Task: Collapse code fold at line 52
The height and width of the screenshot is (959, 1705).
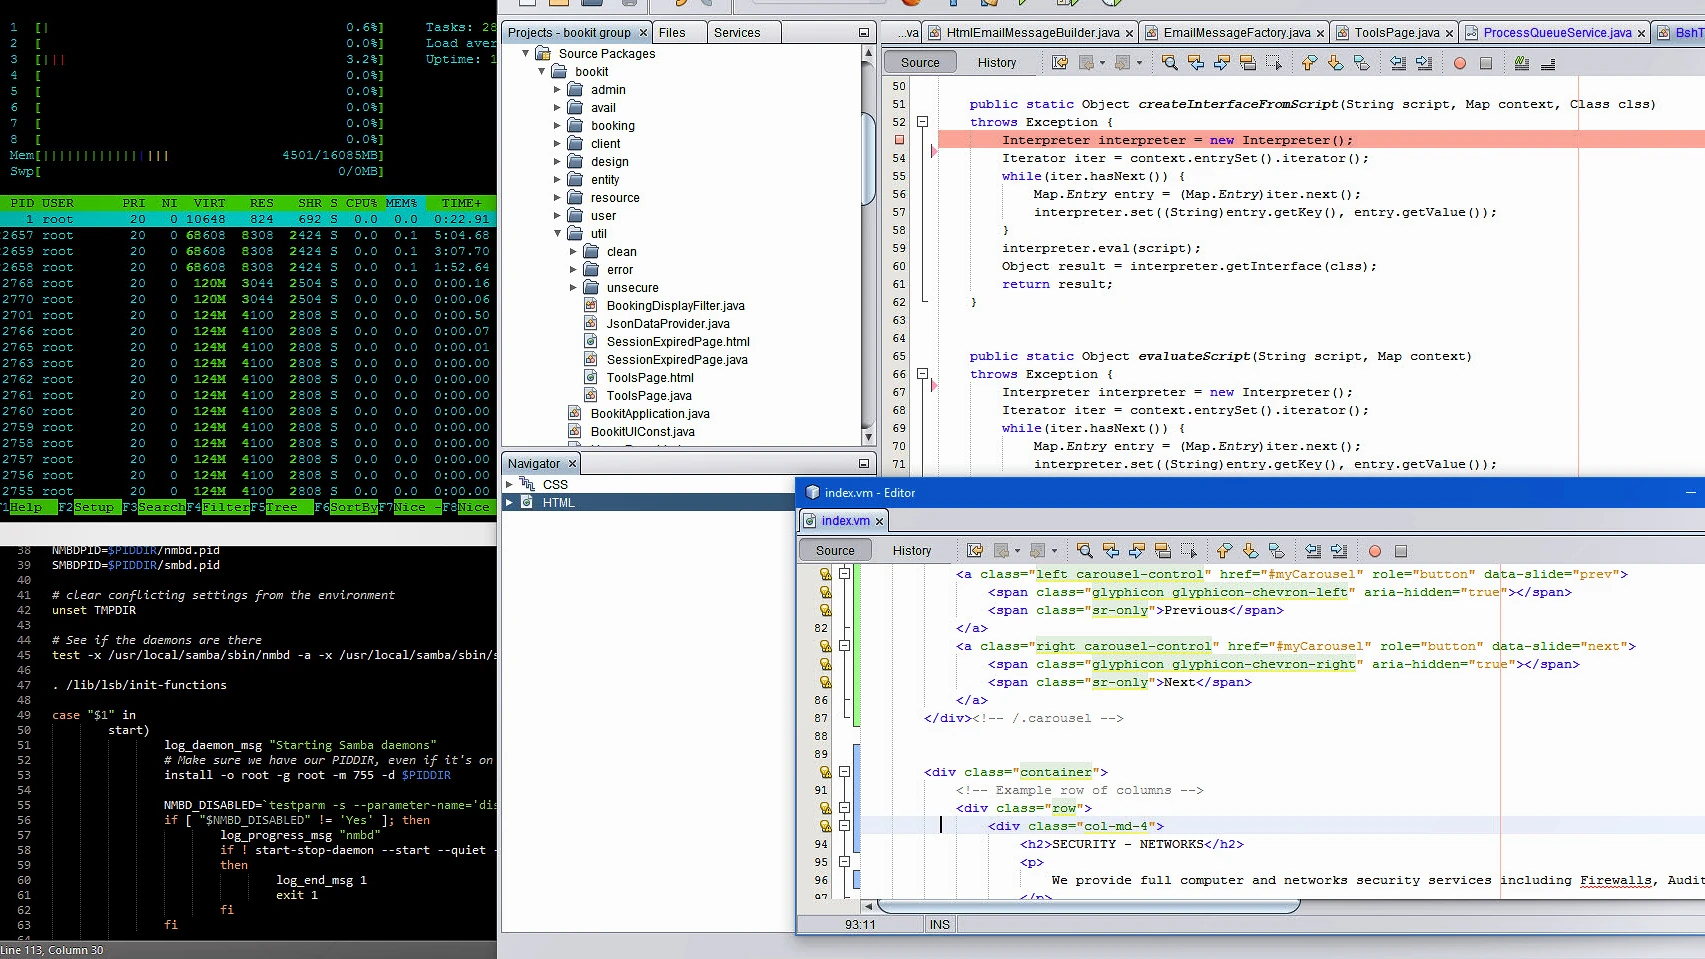Action: pos(923,122)
